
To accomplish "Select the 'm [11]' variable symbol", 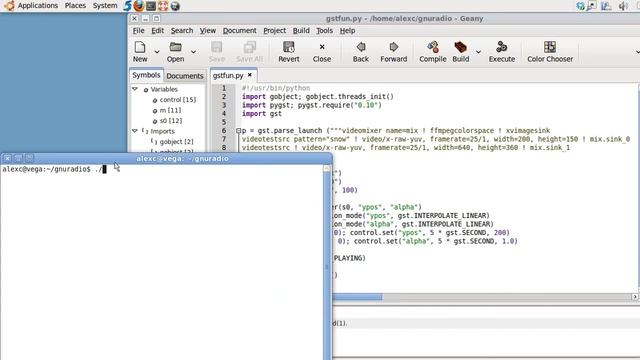I will 170,110.
